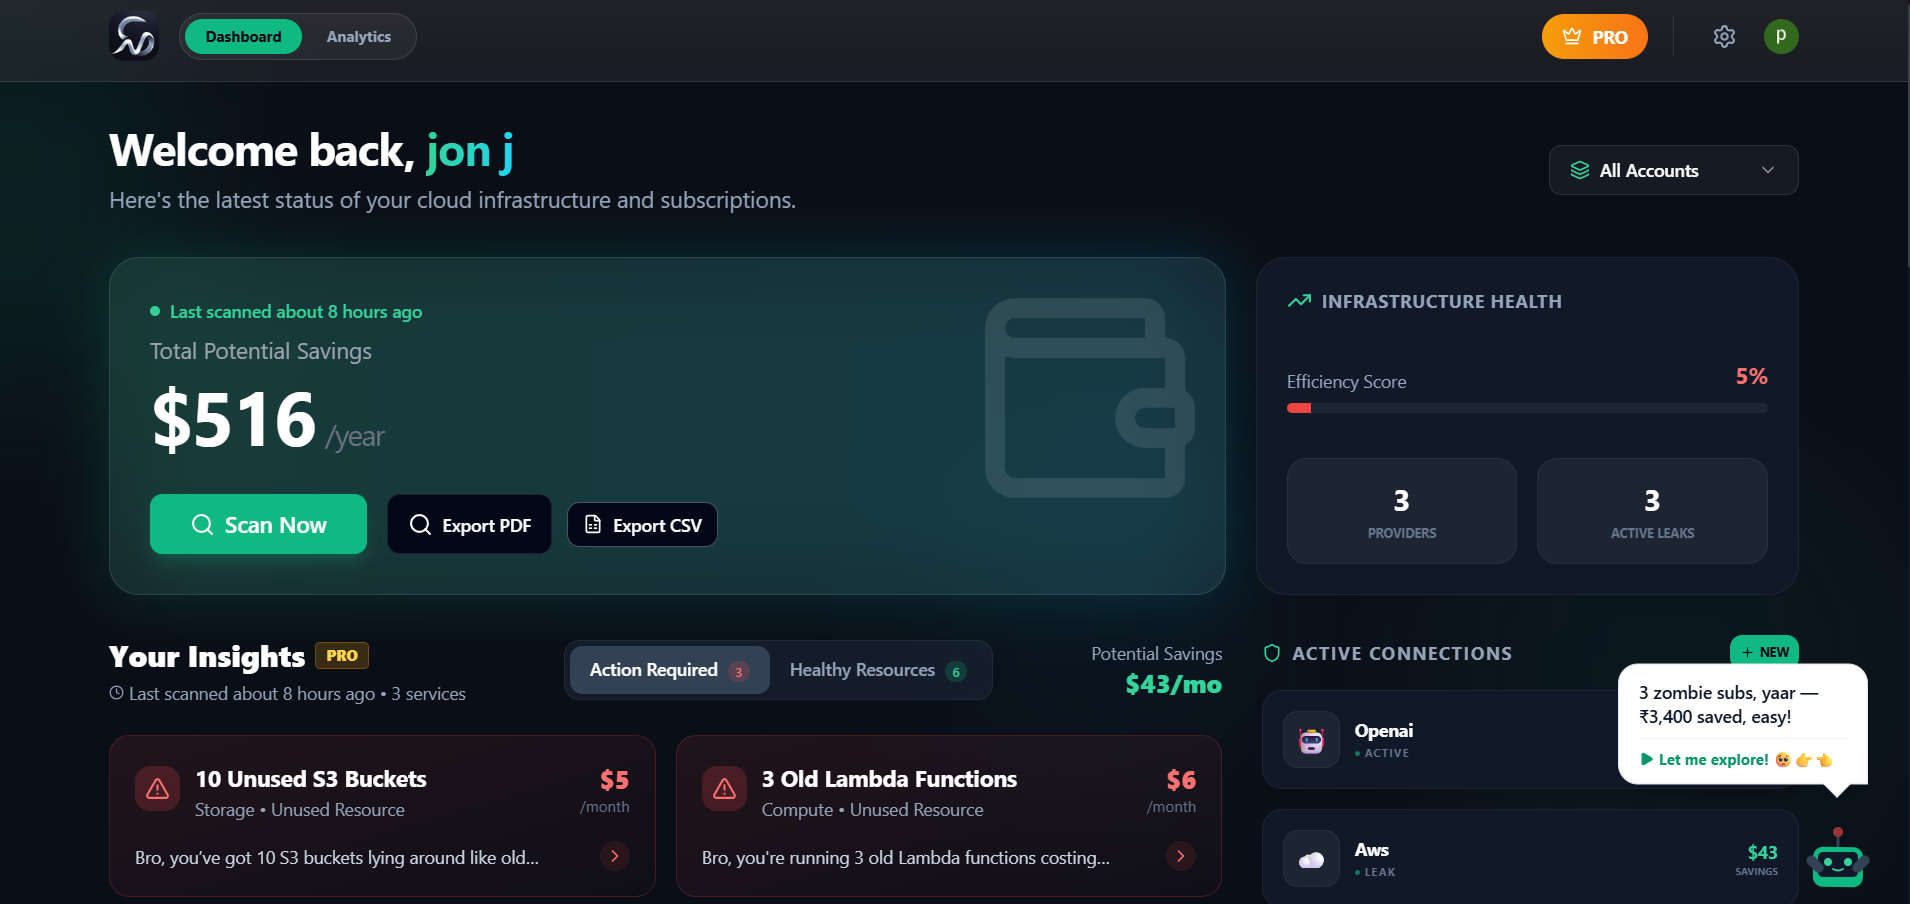Switch to the Analytics tab

click(359, 36)
